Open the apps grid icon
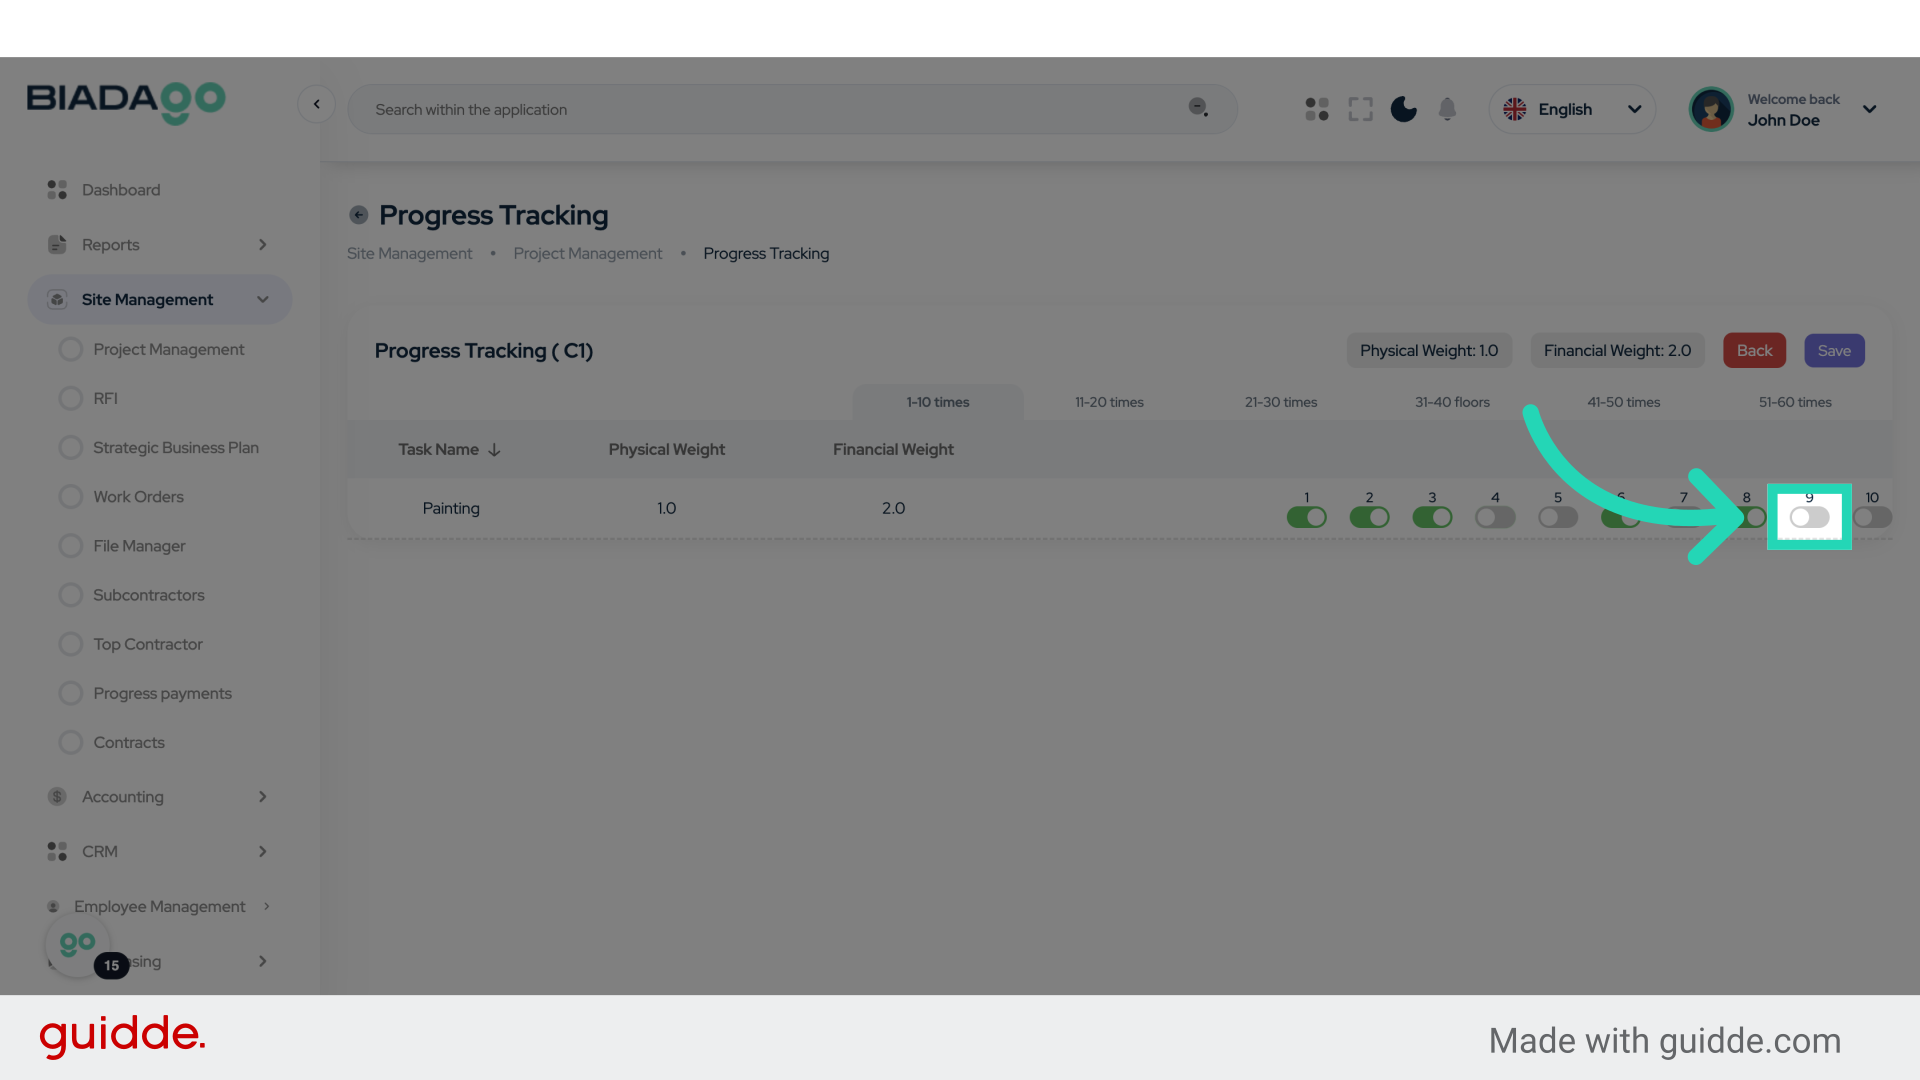 [1317, 109]
